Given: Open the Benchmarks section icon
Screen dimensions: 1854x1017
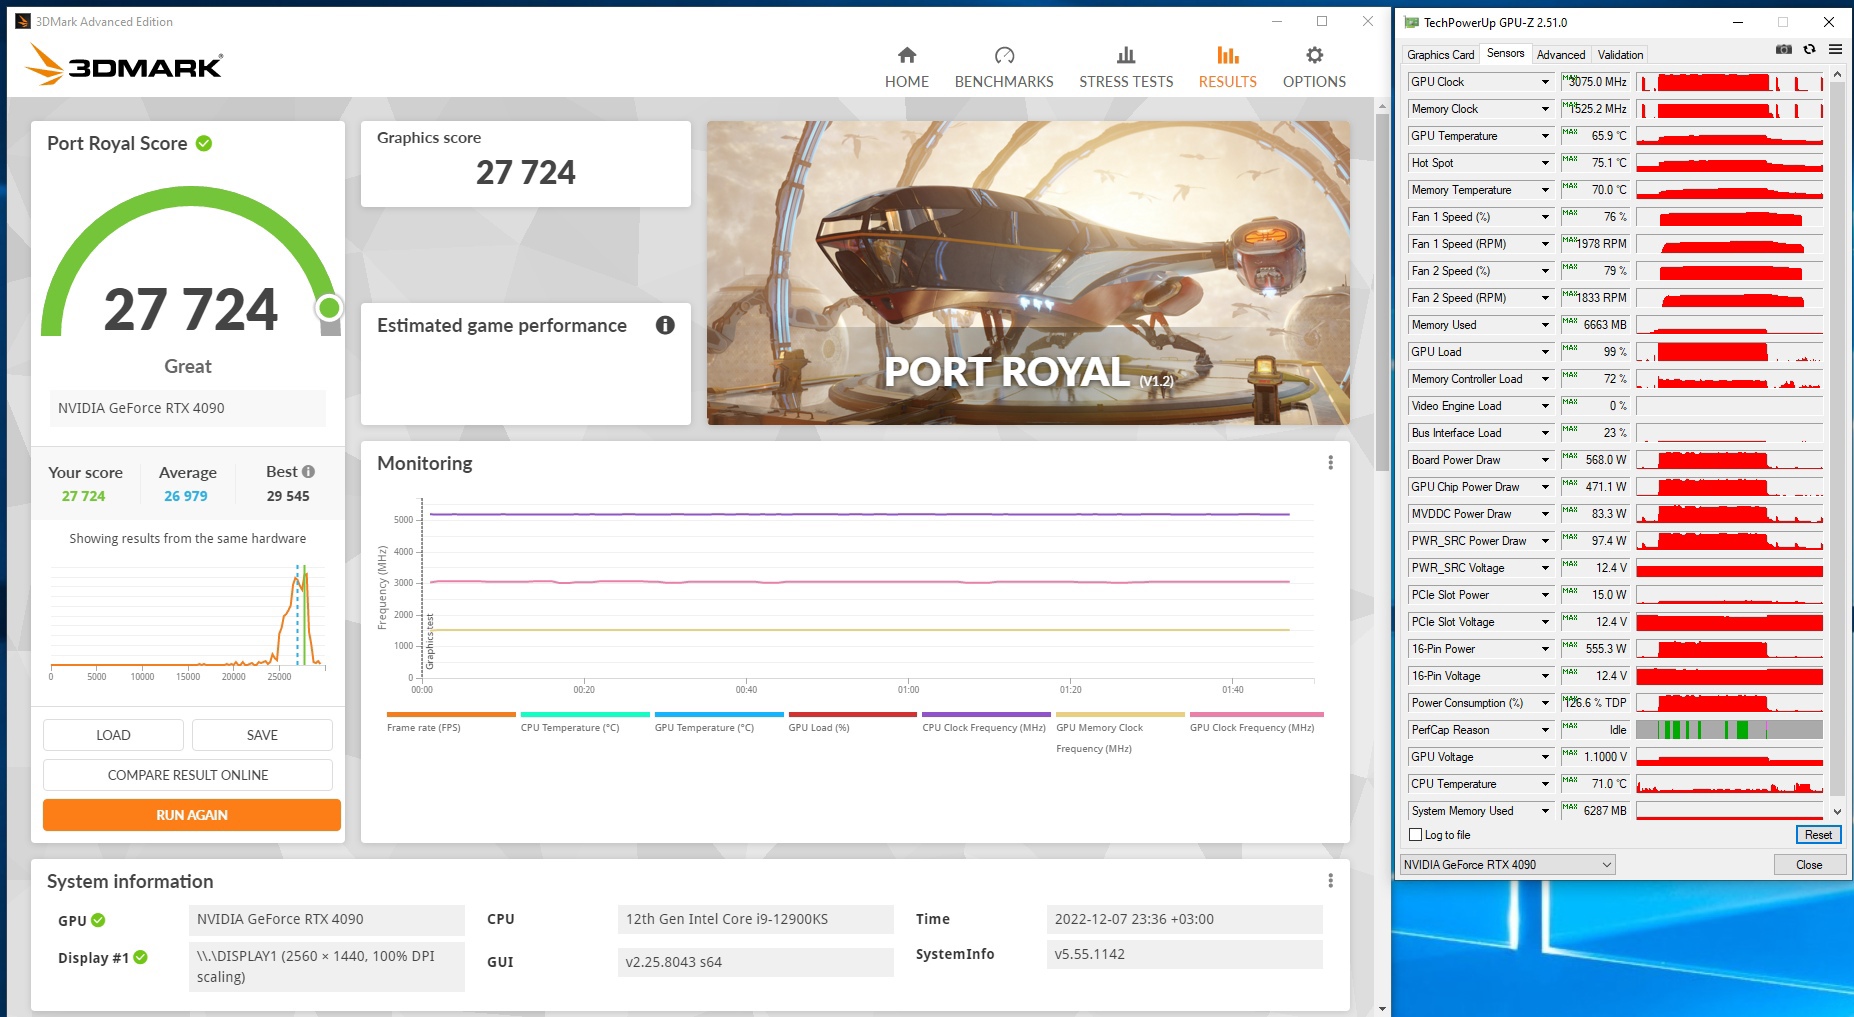Looking at the screenshot, I should click(1004, 55).
